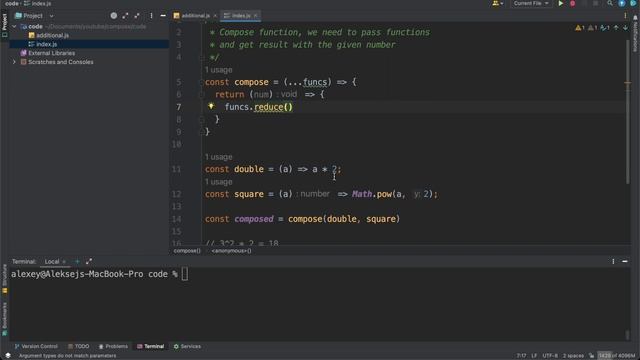640x360 pixels.
Task: Open the Problems tool window
Action: point(113,346)
